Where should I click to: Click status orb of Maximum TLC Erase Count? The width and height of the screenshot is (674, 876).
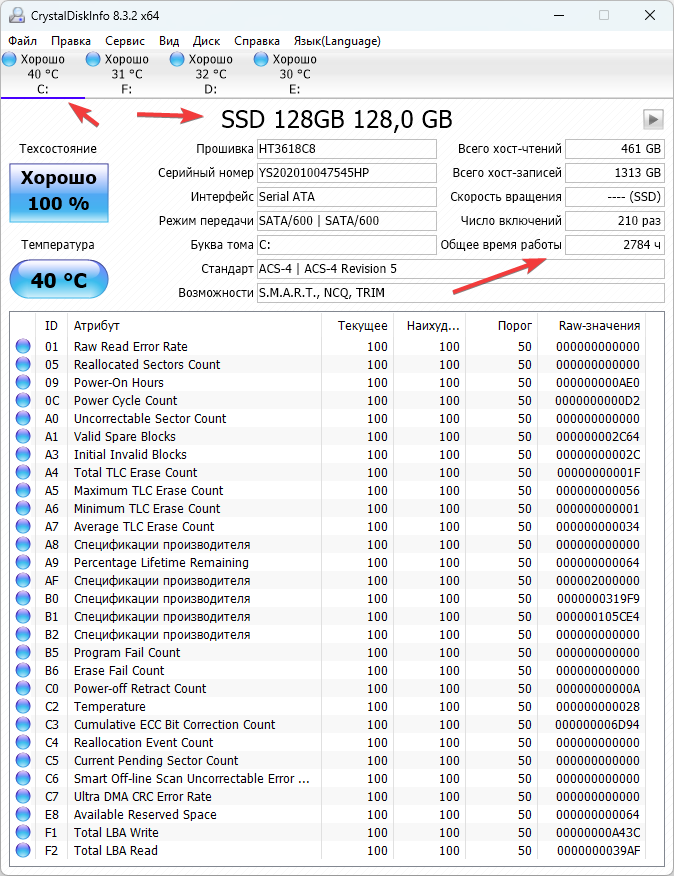point(23,491)
